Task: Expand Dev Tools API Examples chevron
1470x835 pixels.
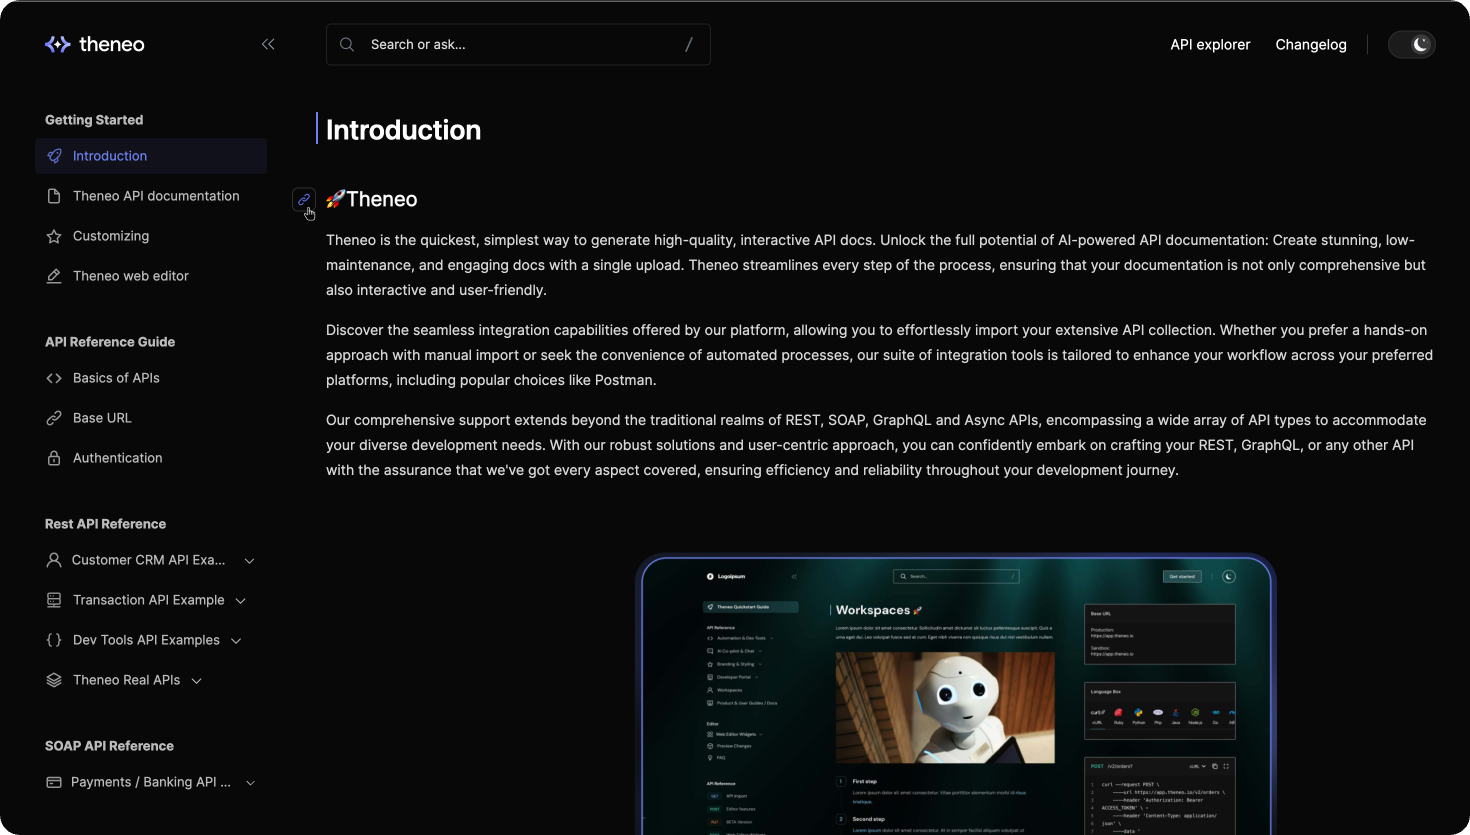Action: pos(236,641)
